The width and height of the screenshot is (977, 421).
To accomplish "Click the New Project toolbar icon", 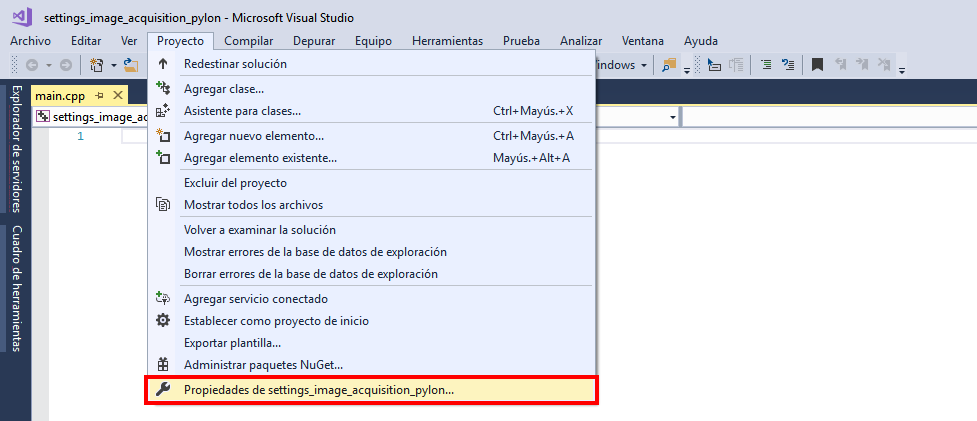I will tap(97, 65).
